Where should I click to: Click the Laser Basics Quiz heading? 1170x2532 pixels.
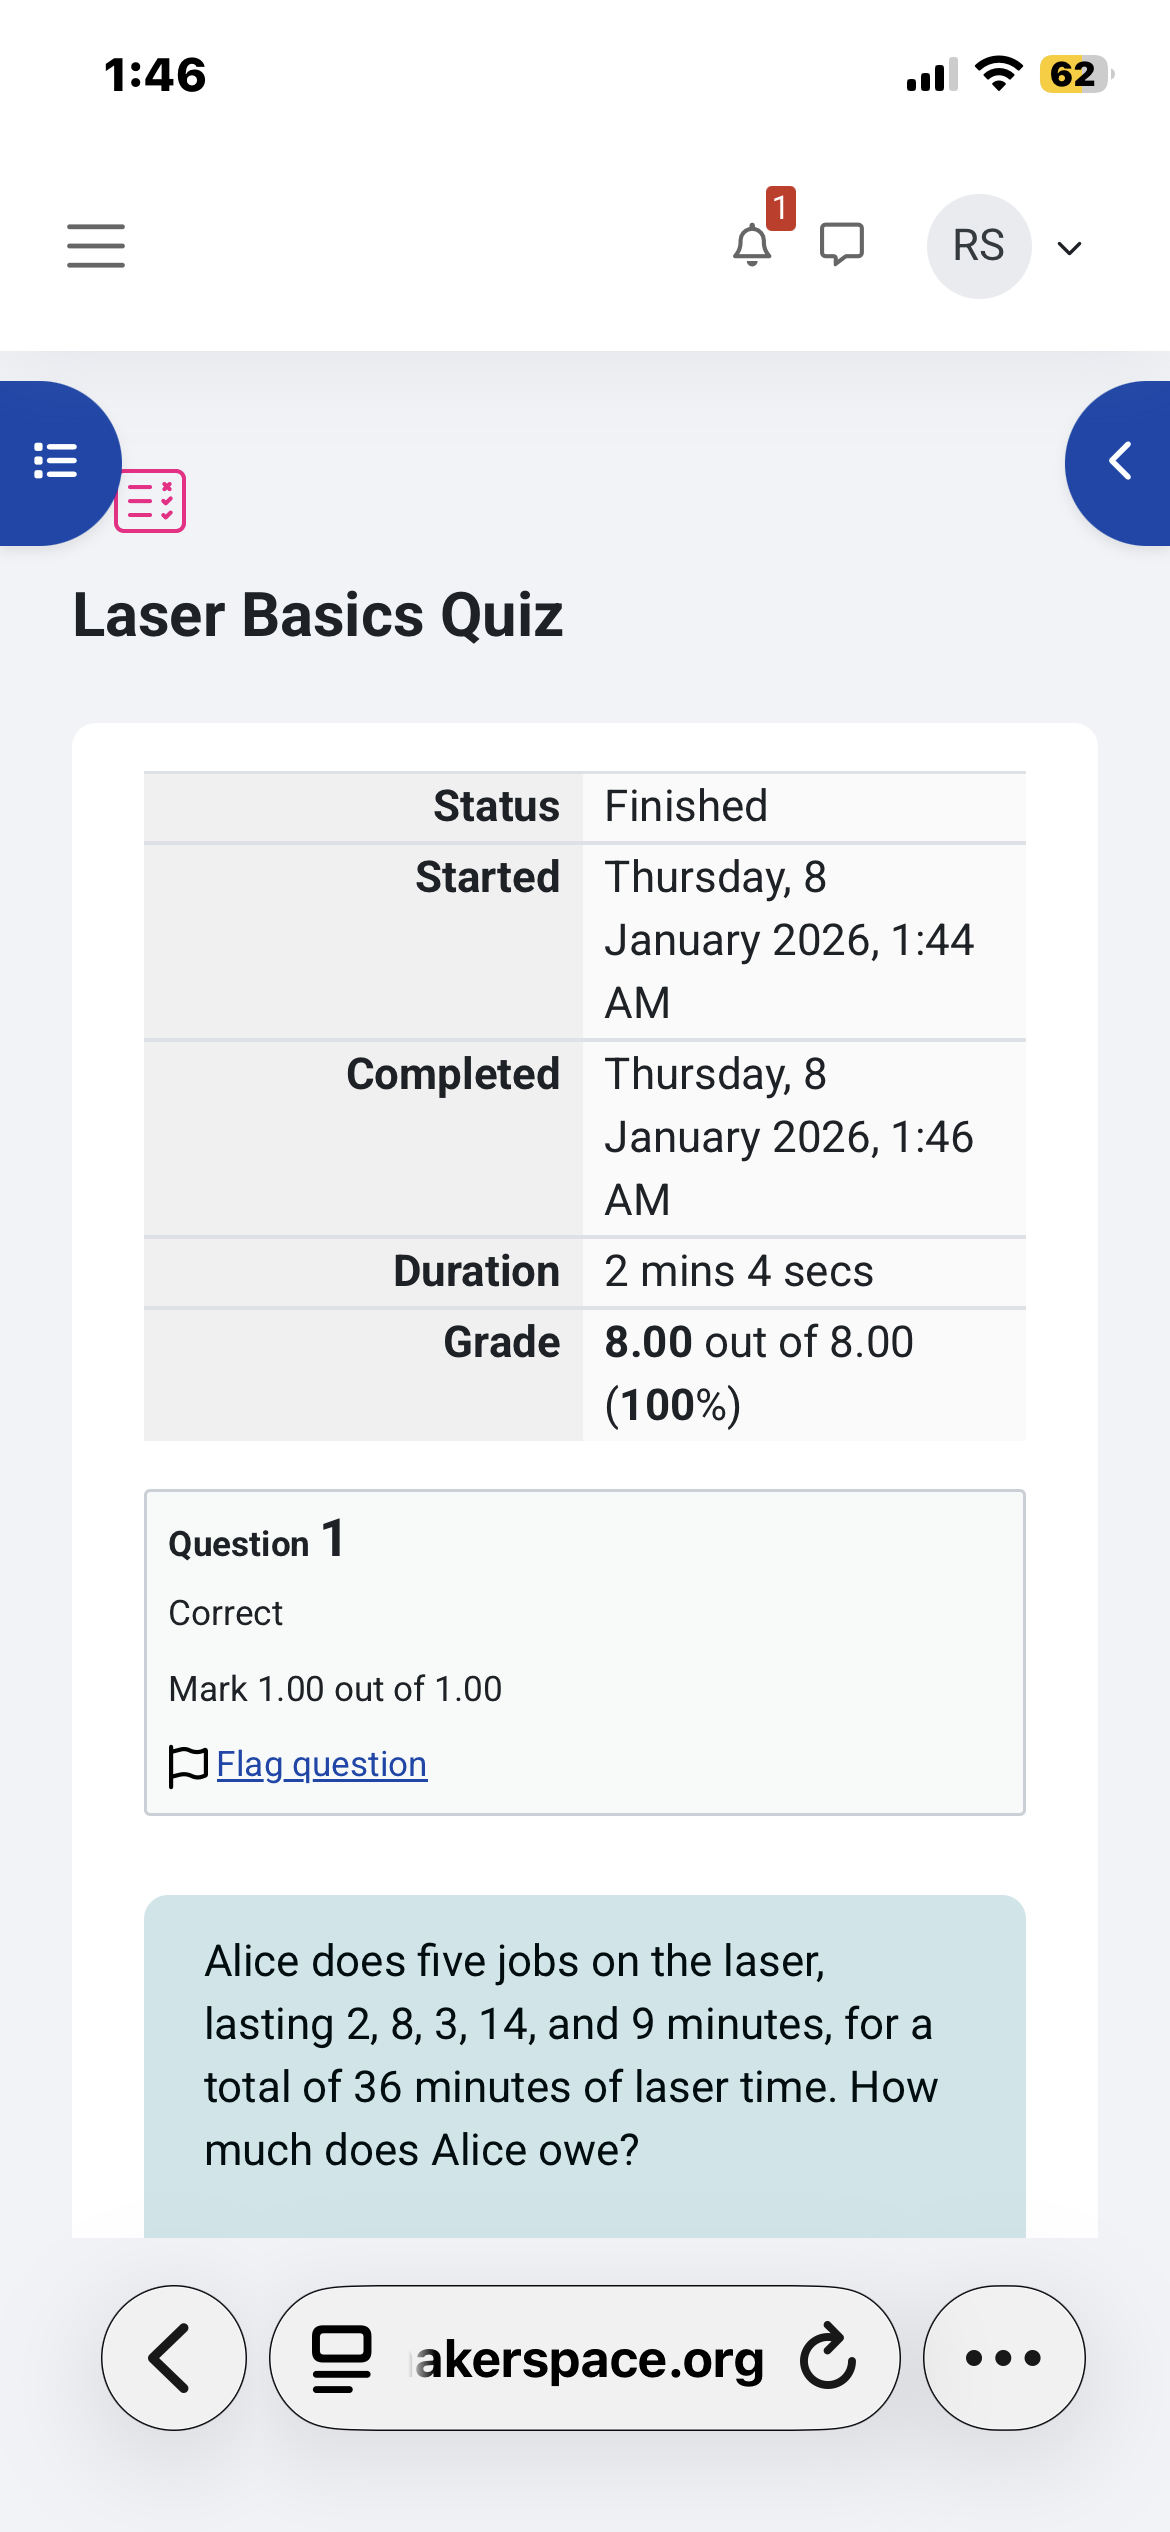tap(318, 615)
